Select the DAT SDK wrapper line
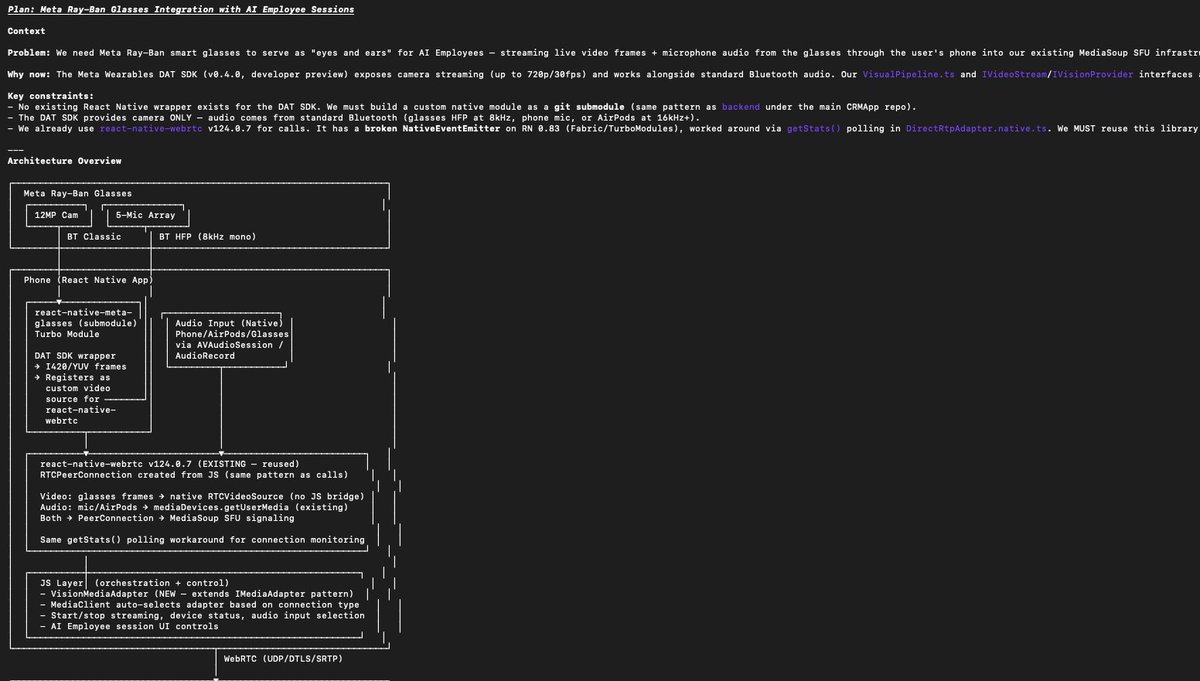 [x=75, y=355]
